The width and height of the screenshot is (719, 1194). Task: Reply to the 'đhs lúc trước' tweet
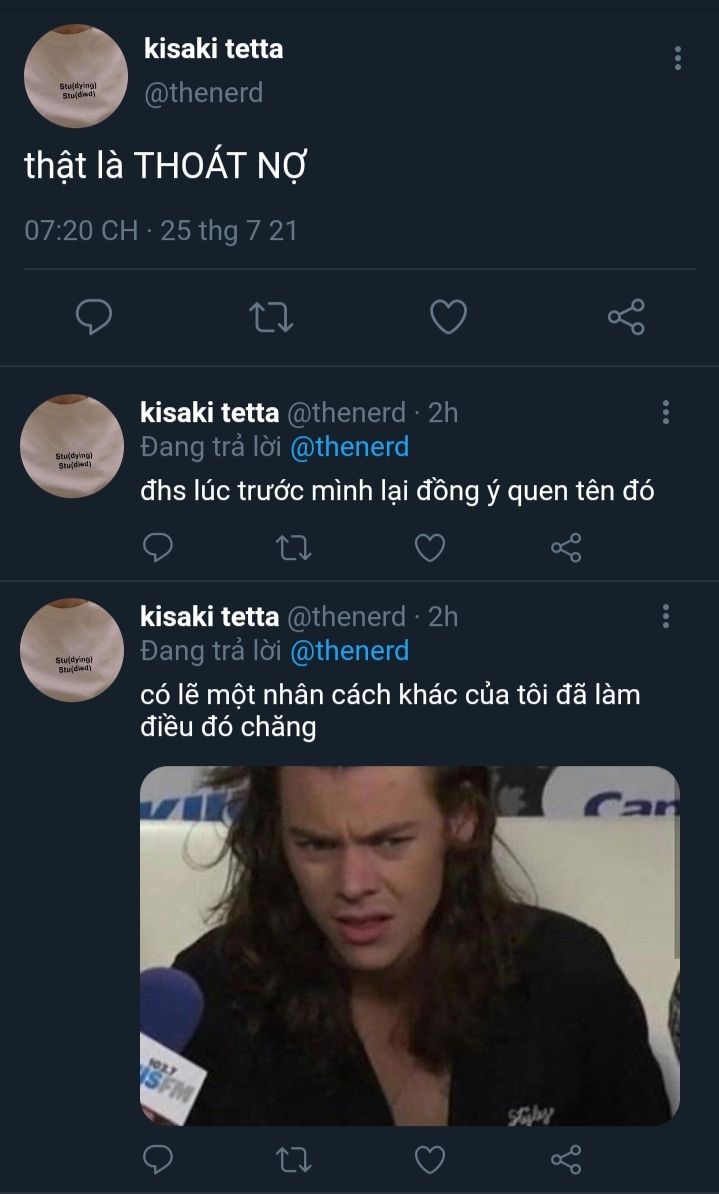click(158, 546)
